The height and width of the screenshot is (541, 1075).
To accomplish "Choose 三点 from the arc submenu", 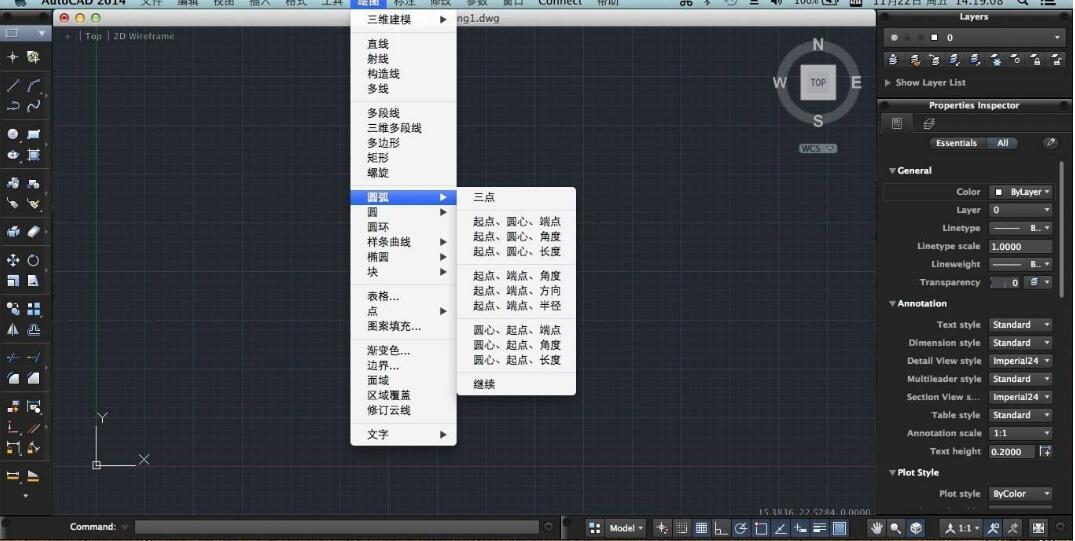I will pos(484,198).
